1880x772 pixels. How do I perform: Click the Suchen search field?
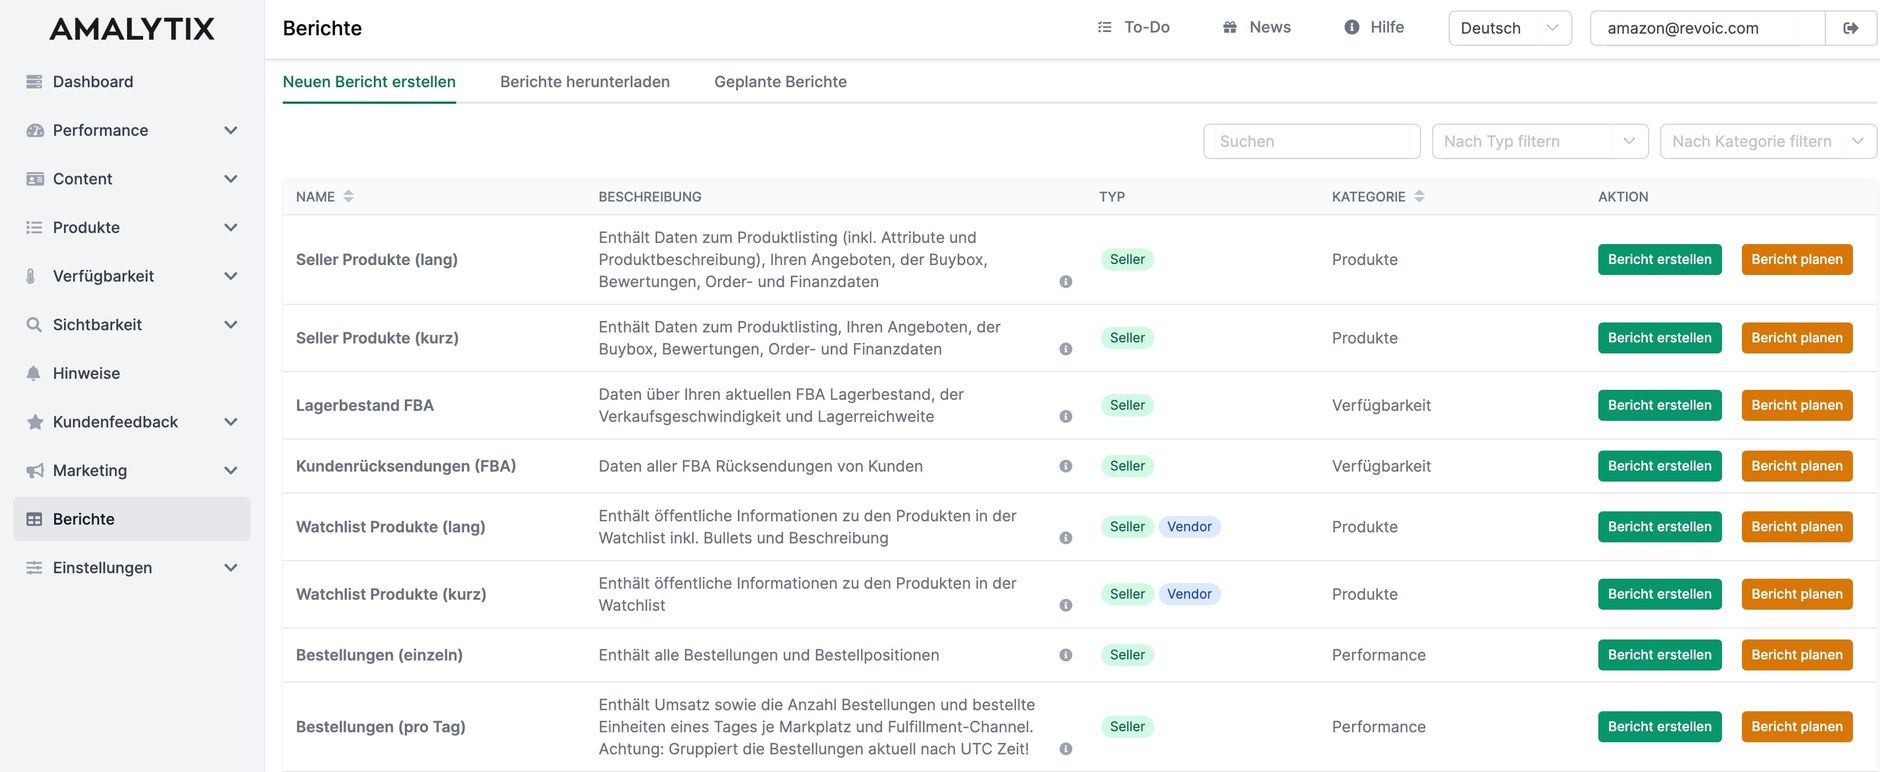tap(1312, 141)
